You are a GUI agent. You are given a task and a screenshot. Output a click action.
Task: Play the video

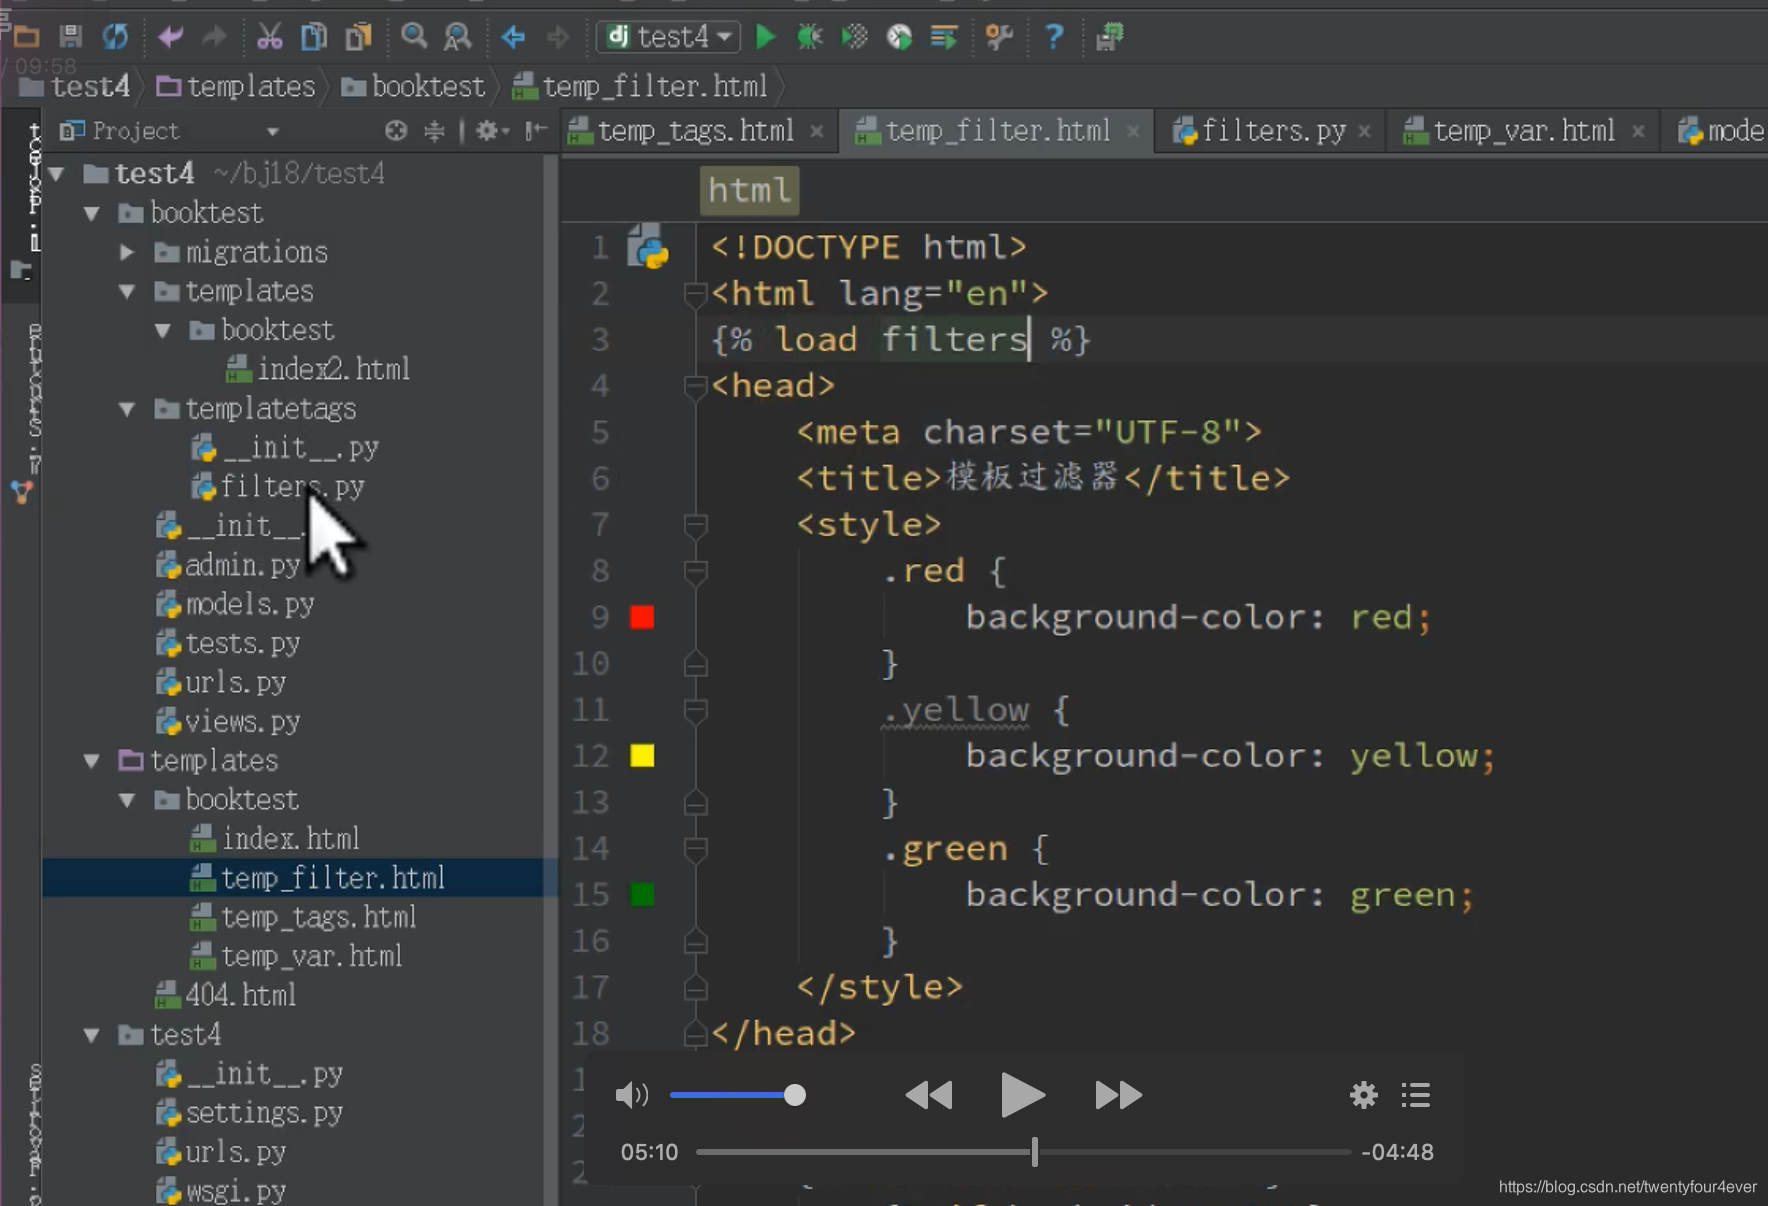pos(1022,1095)
